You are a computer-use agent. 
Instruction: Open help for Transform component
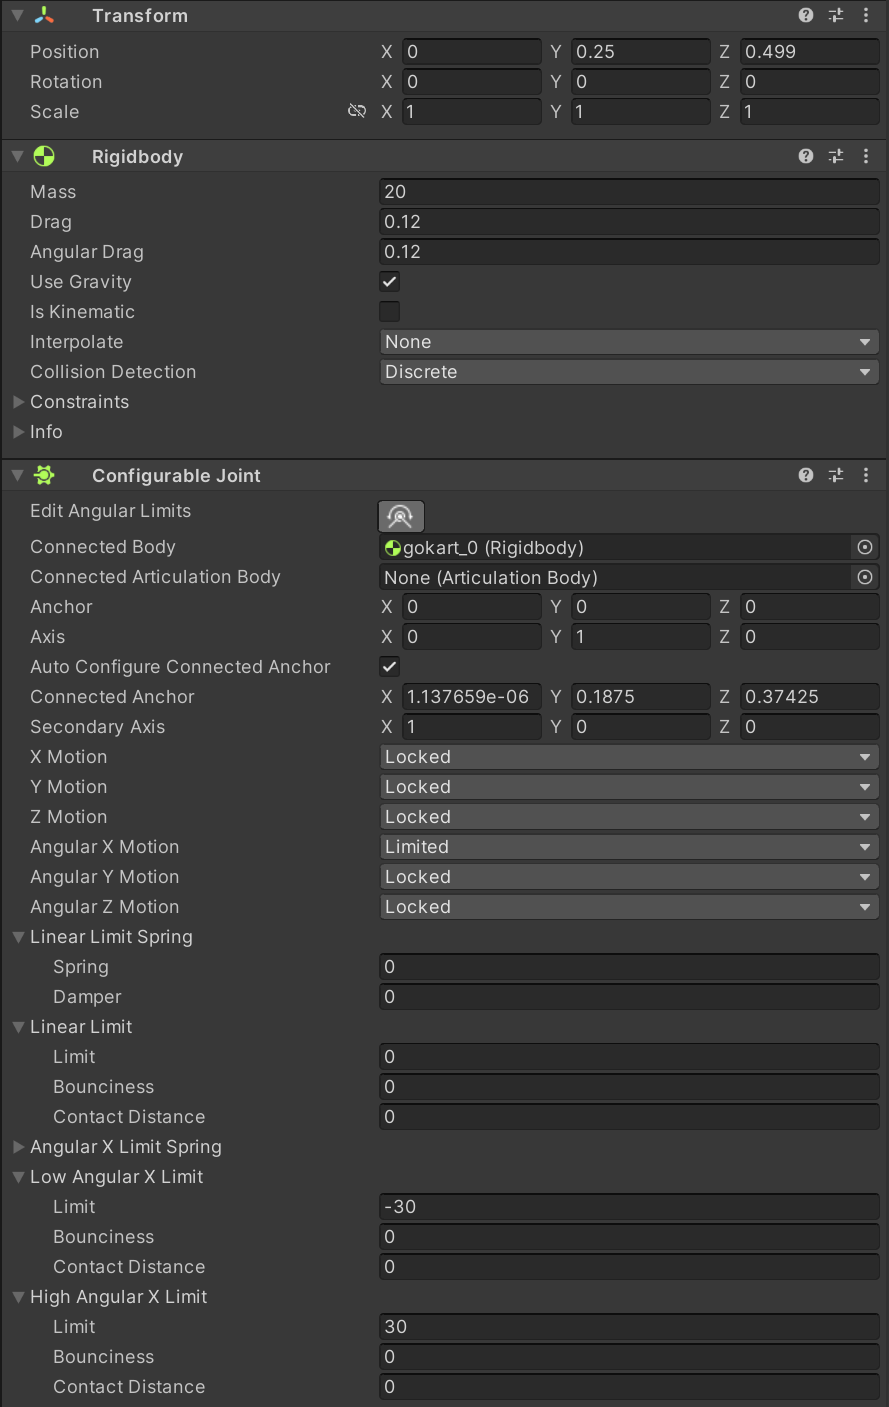806,15
